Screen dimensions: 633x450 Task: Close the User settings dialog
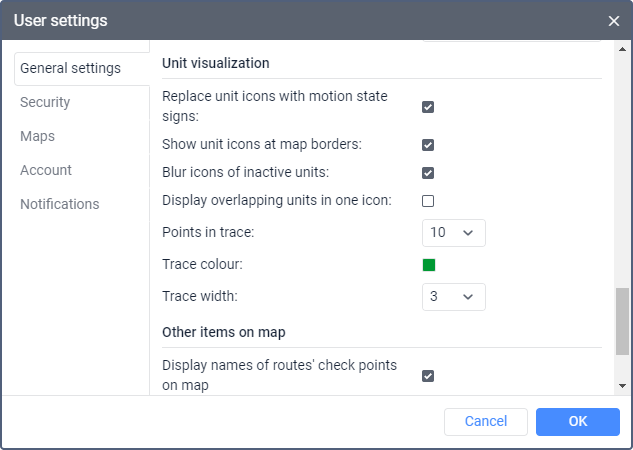click(614, 20)
